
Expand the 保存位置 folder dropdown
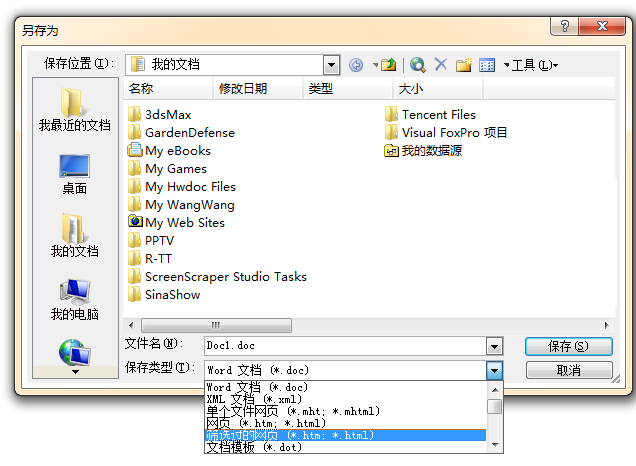point(333,65)
